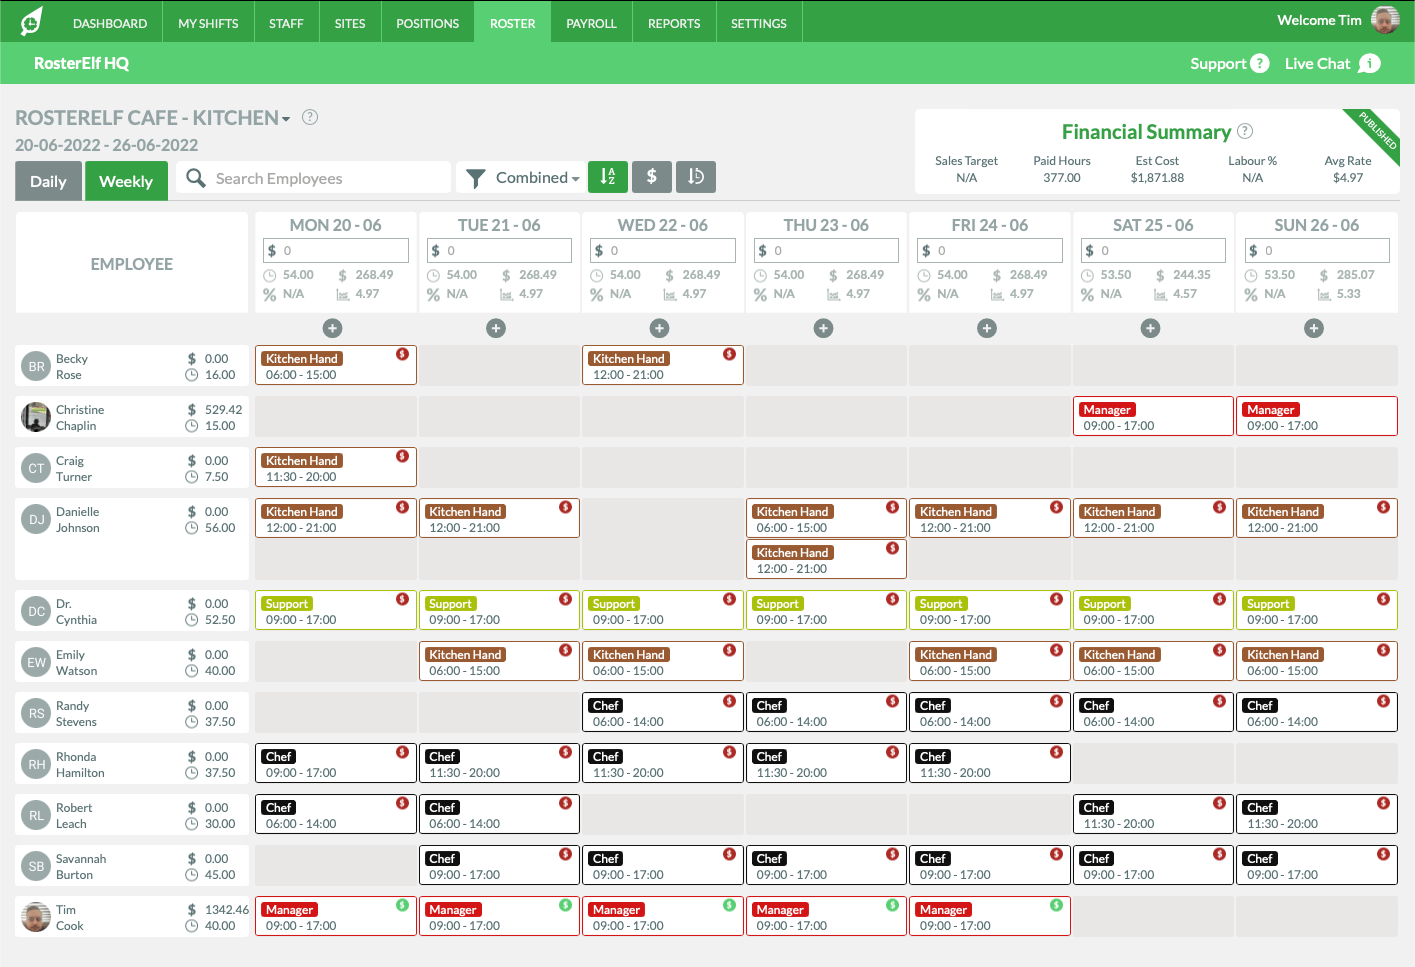This screenshot has height=967, width=1415.
Task: Click the date range 20-06-2022 - 26-06-2022
Action: click(107, 145)
